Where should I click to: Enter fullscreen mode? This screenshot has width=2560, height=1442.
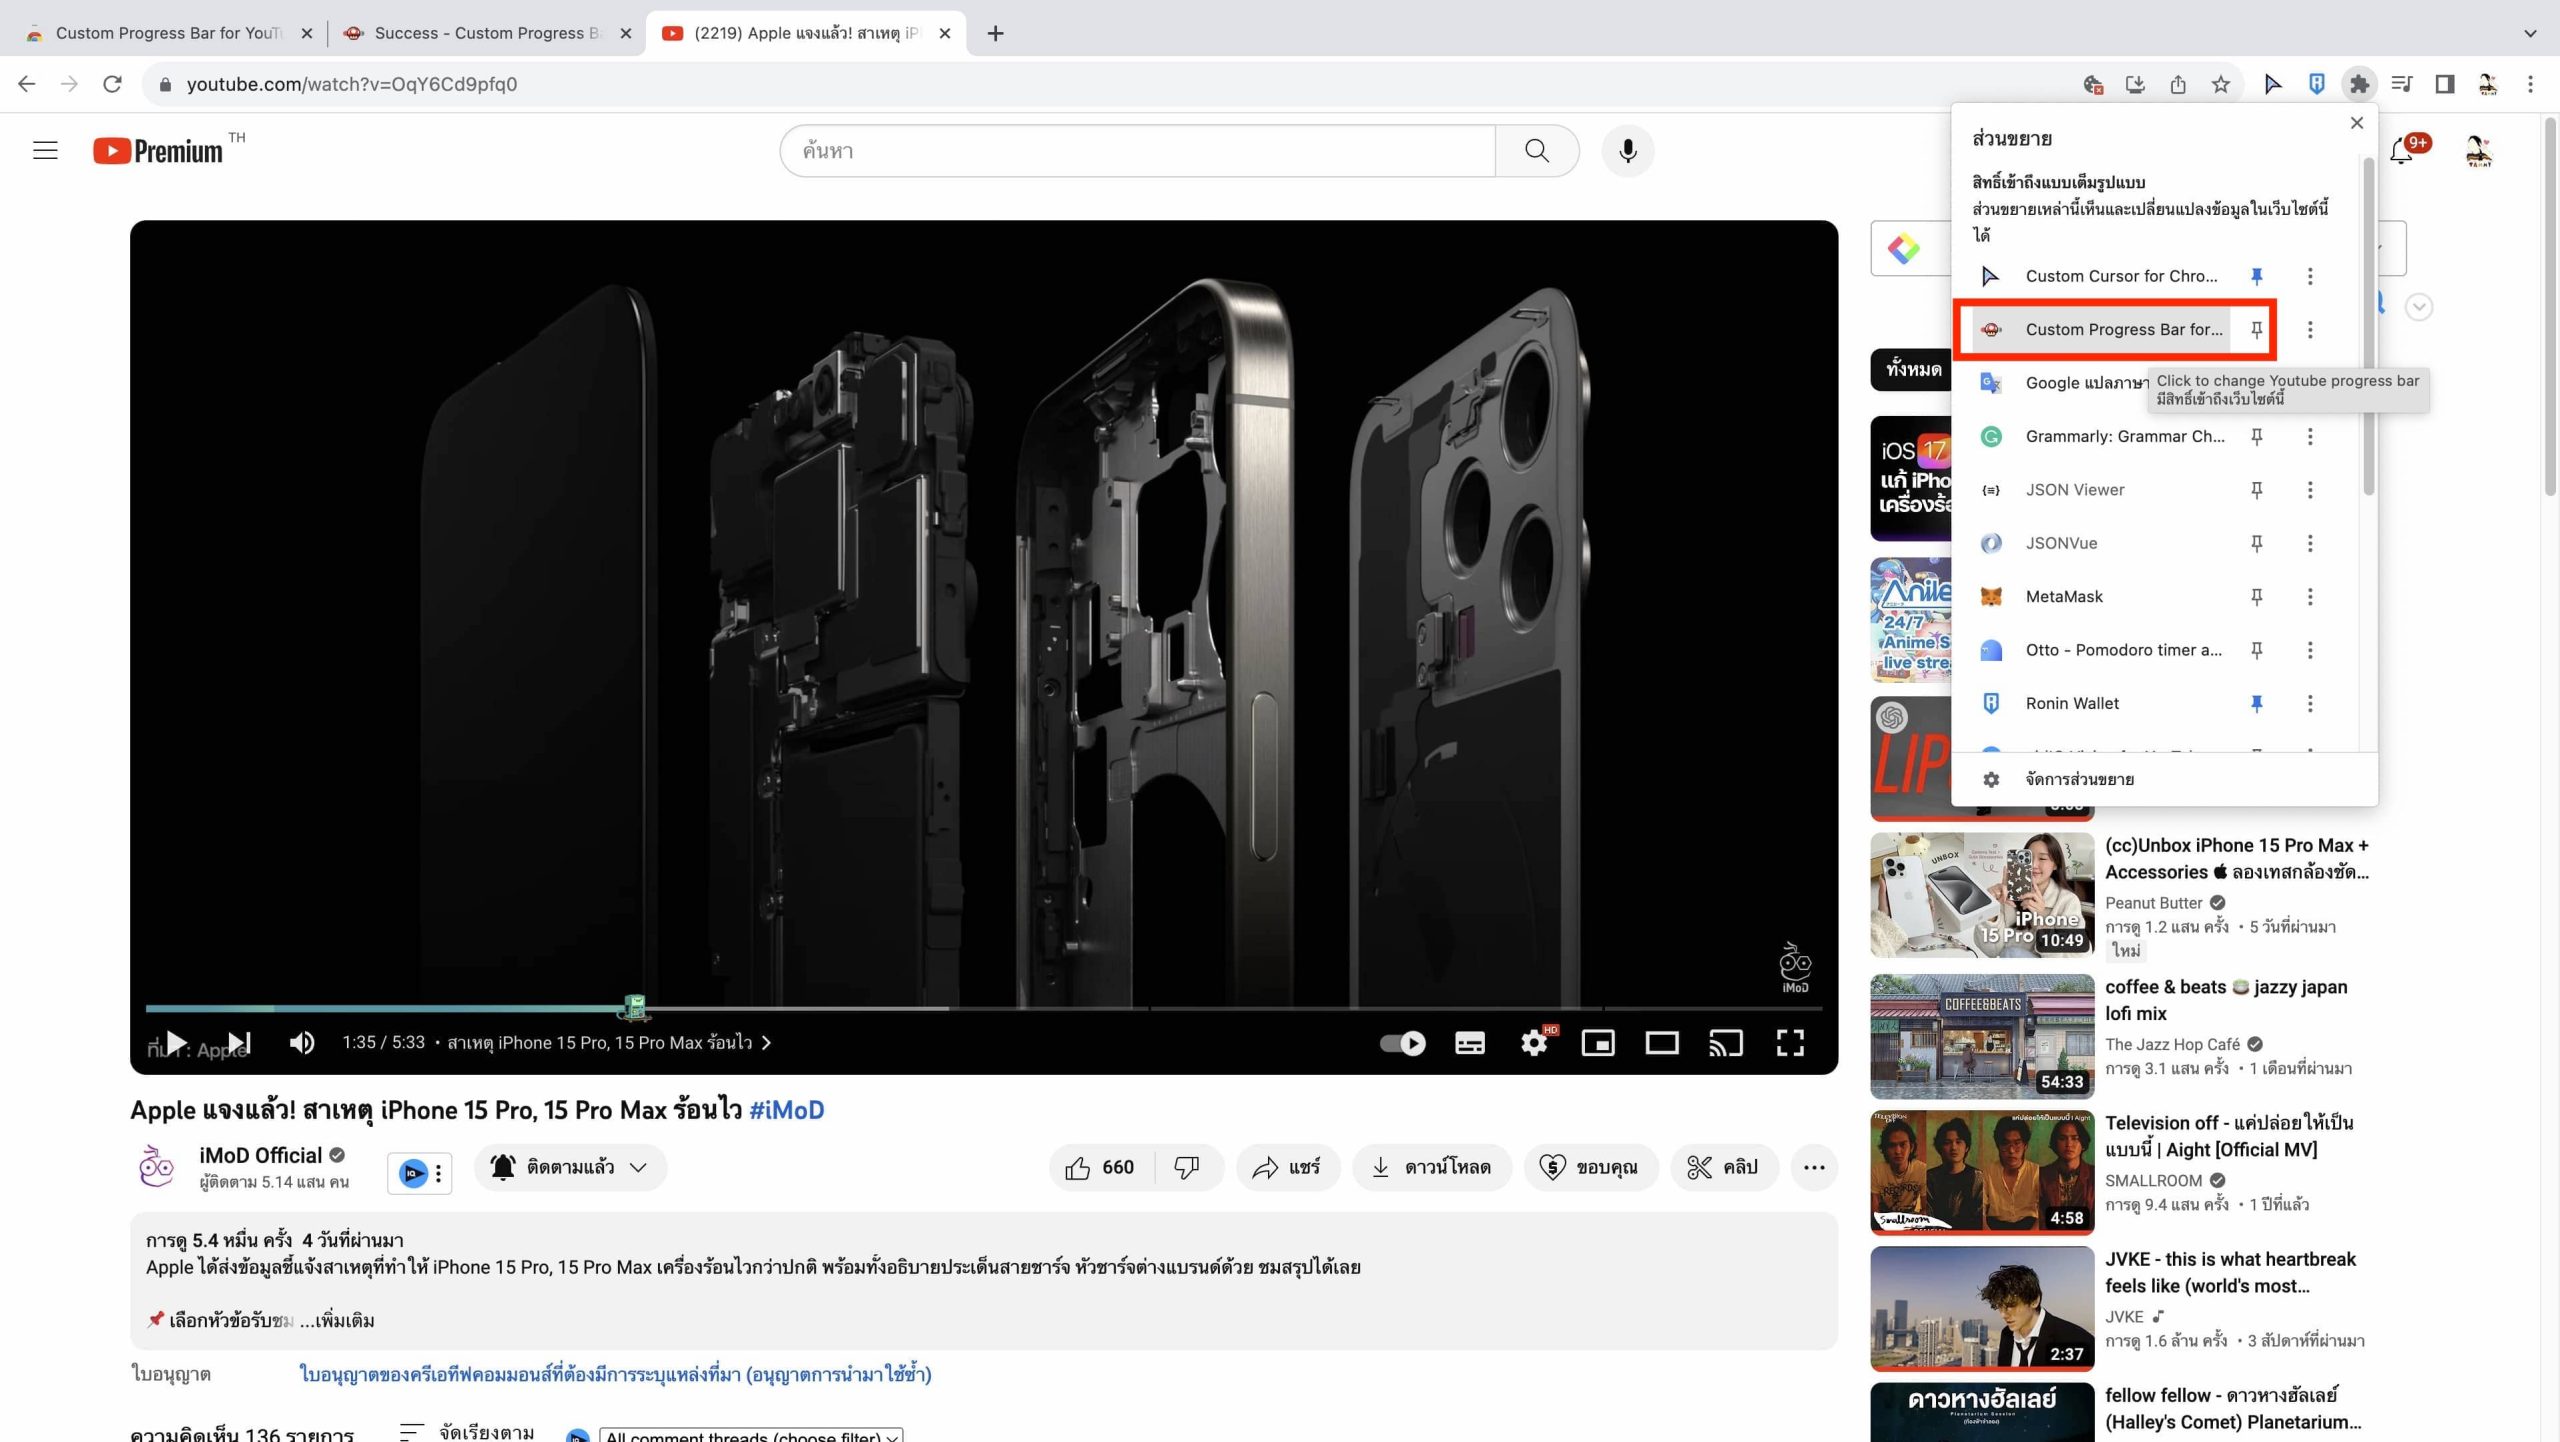(1789, 1043)
